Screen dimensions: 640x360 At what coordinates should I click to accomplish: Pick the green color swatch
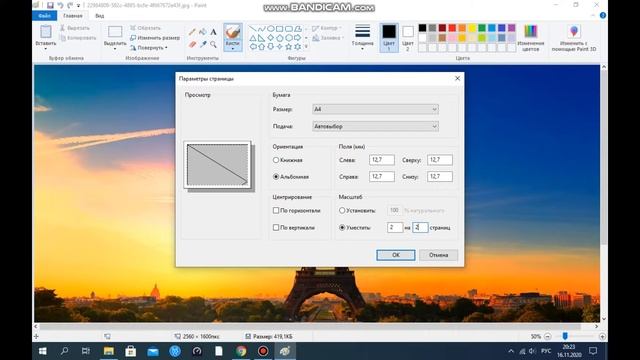tap(482, 28)
